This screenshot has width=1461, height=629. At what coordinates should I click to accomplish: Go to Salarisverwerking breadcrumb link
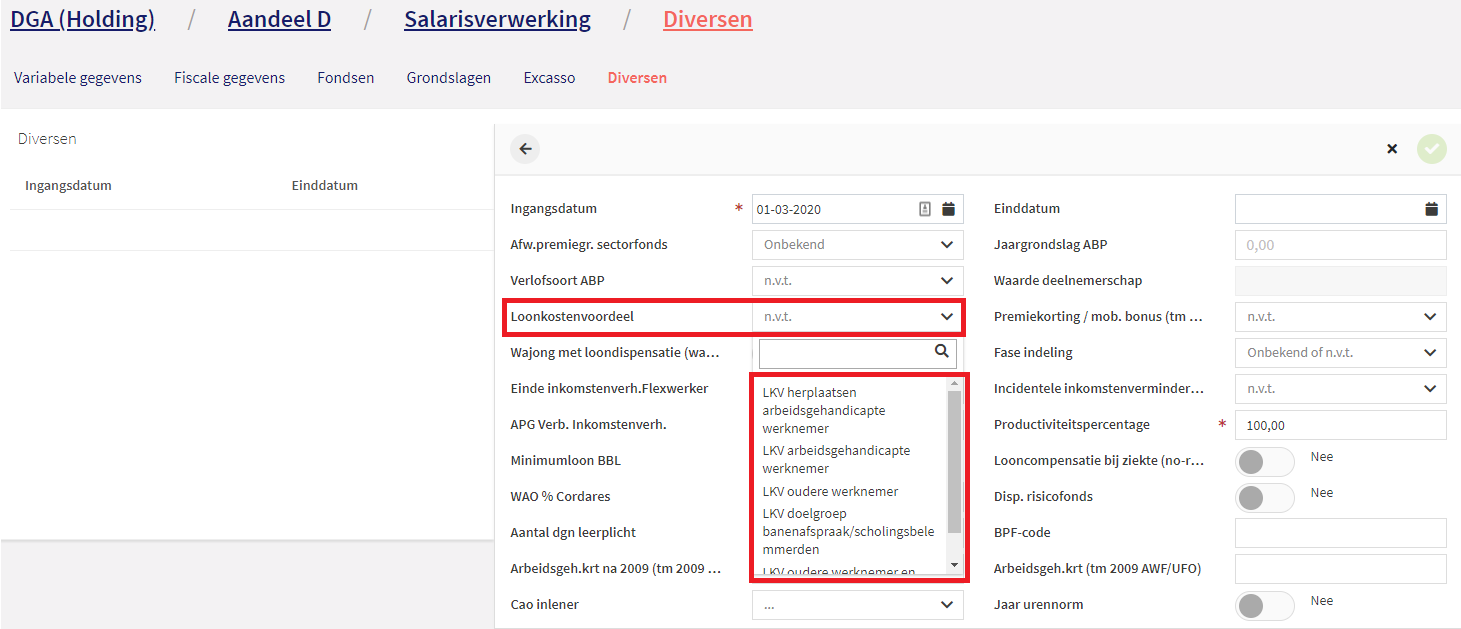pos(497,20)
